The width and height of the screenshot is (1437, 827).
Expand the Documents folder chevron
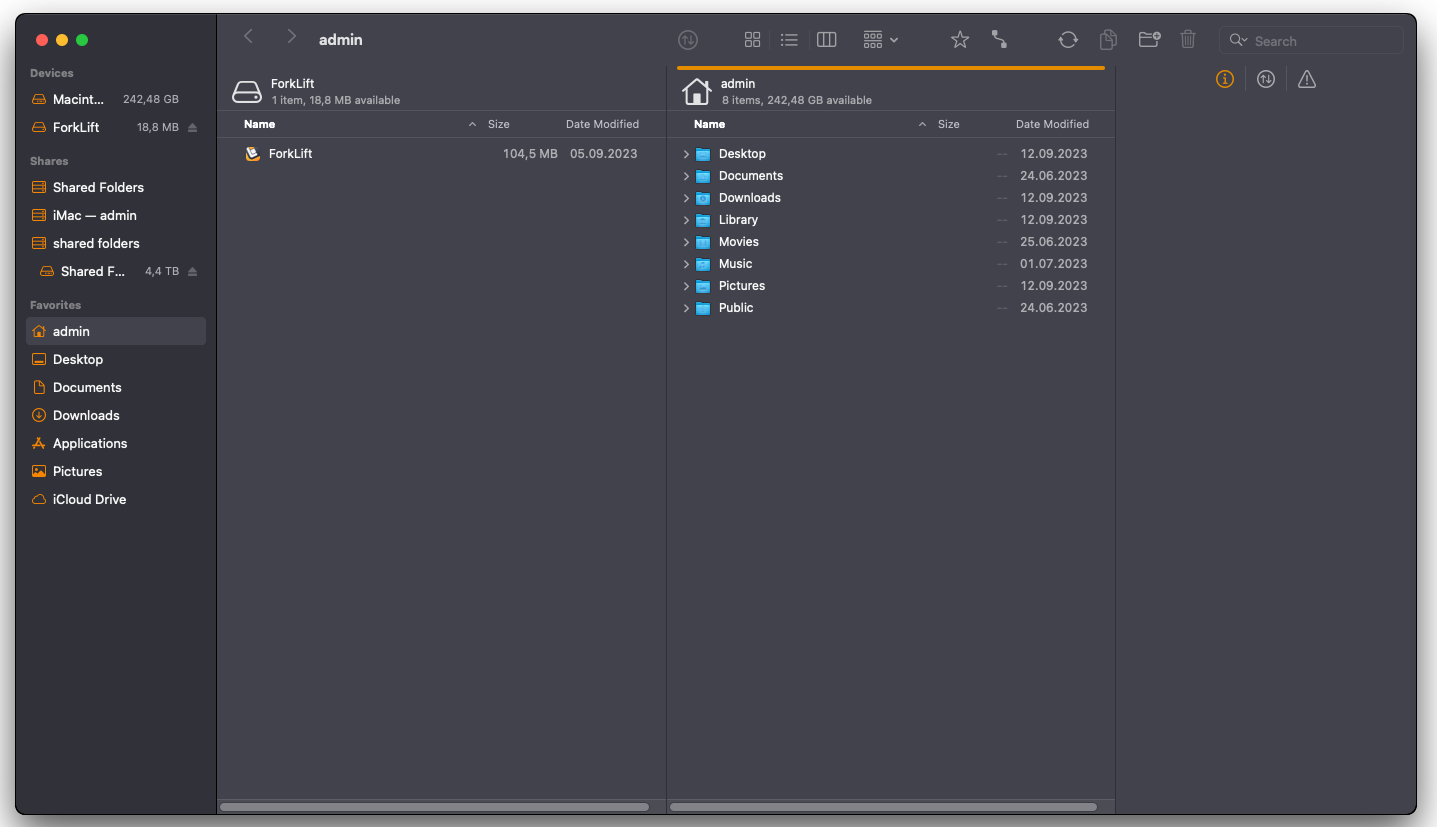coord(686,176)
